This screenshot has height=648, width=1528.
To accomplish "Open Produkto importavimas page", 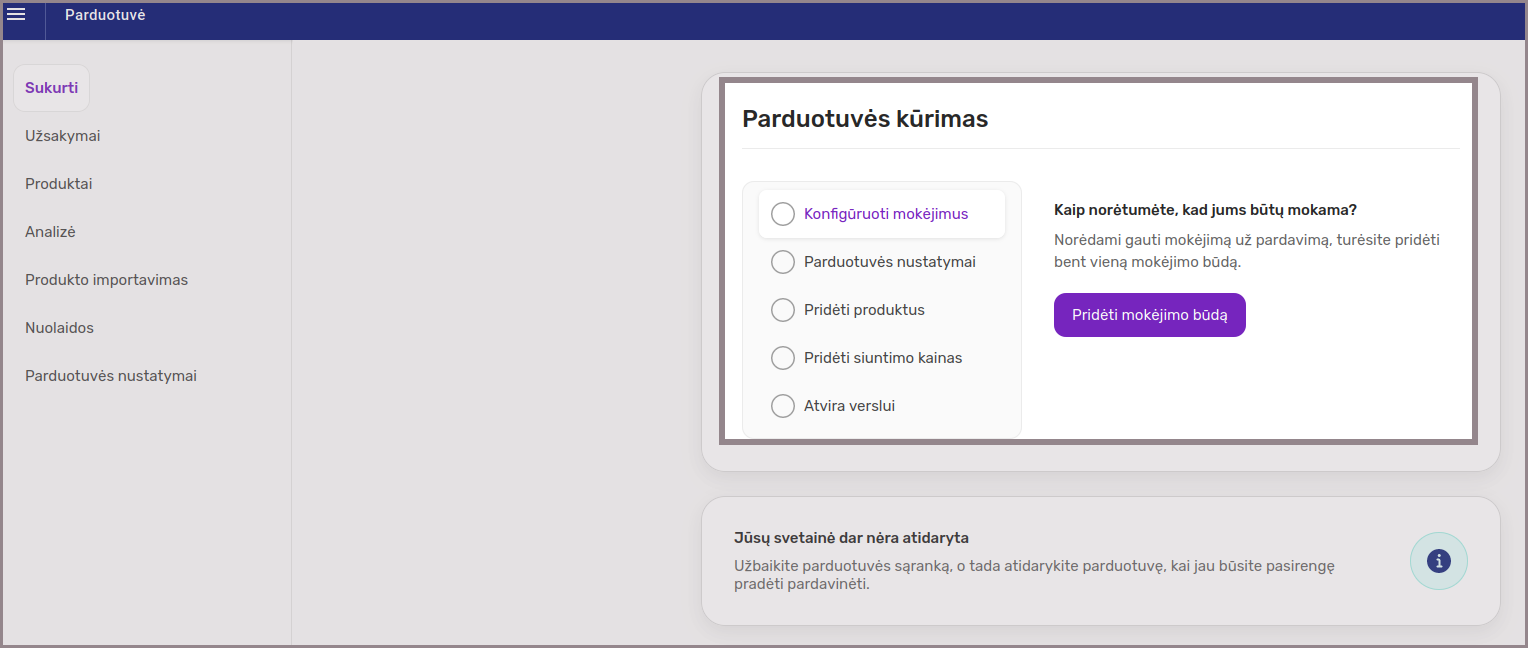I will tap(107, 280).
